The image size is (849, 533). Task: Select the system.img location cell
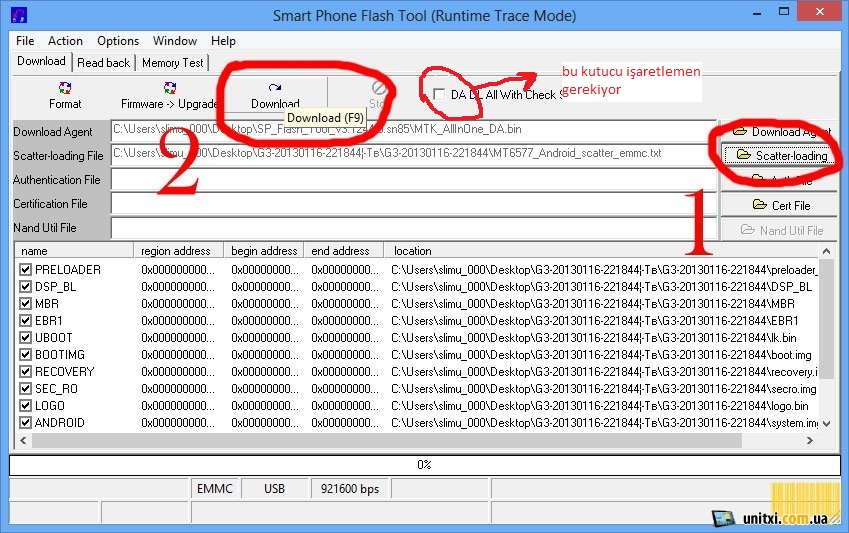604,422
